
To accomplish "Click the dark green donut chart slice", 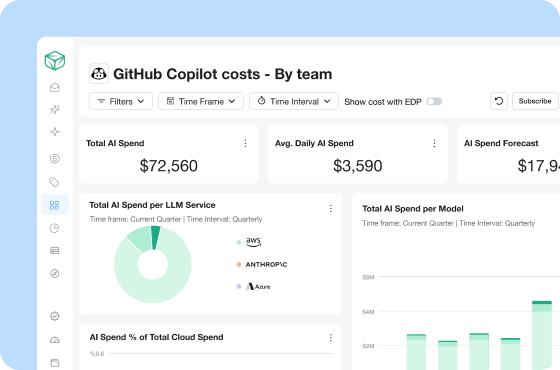I will (155, 237).
